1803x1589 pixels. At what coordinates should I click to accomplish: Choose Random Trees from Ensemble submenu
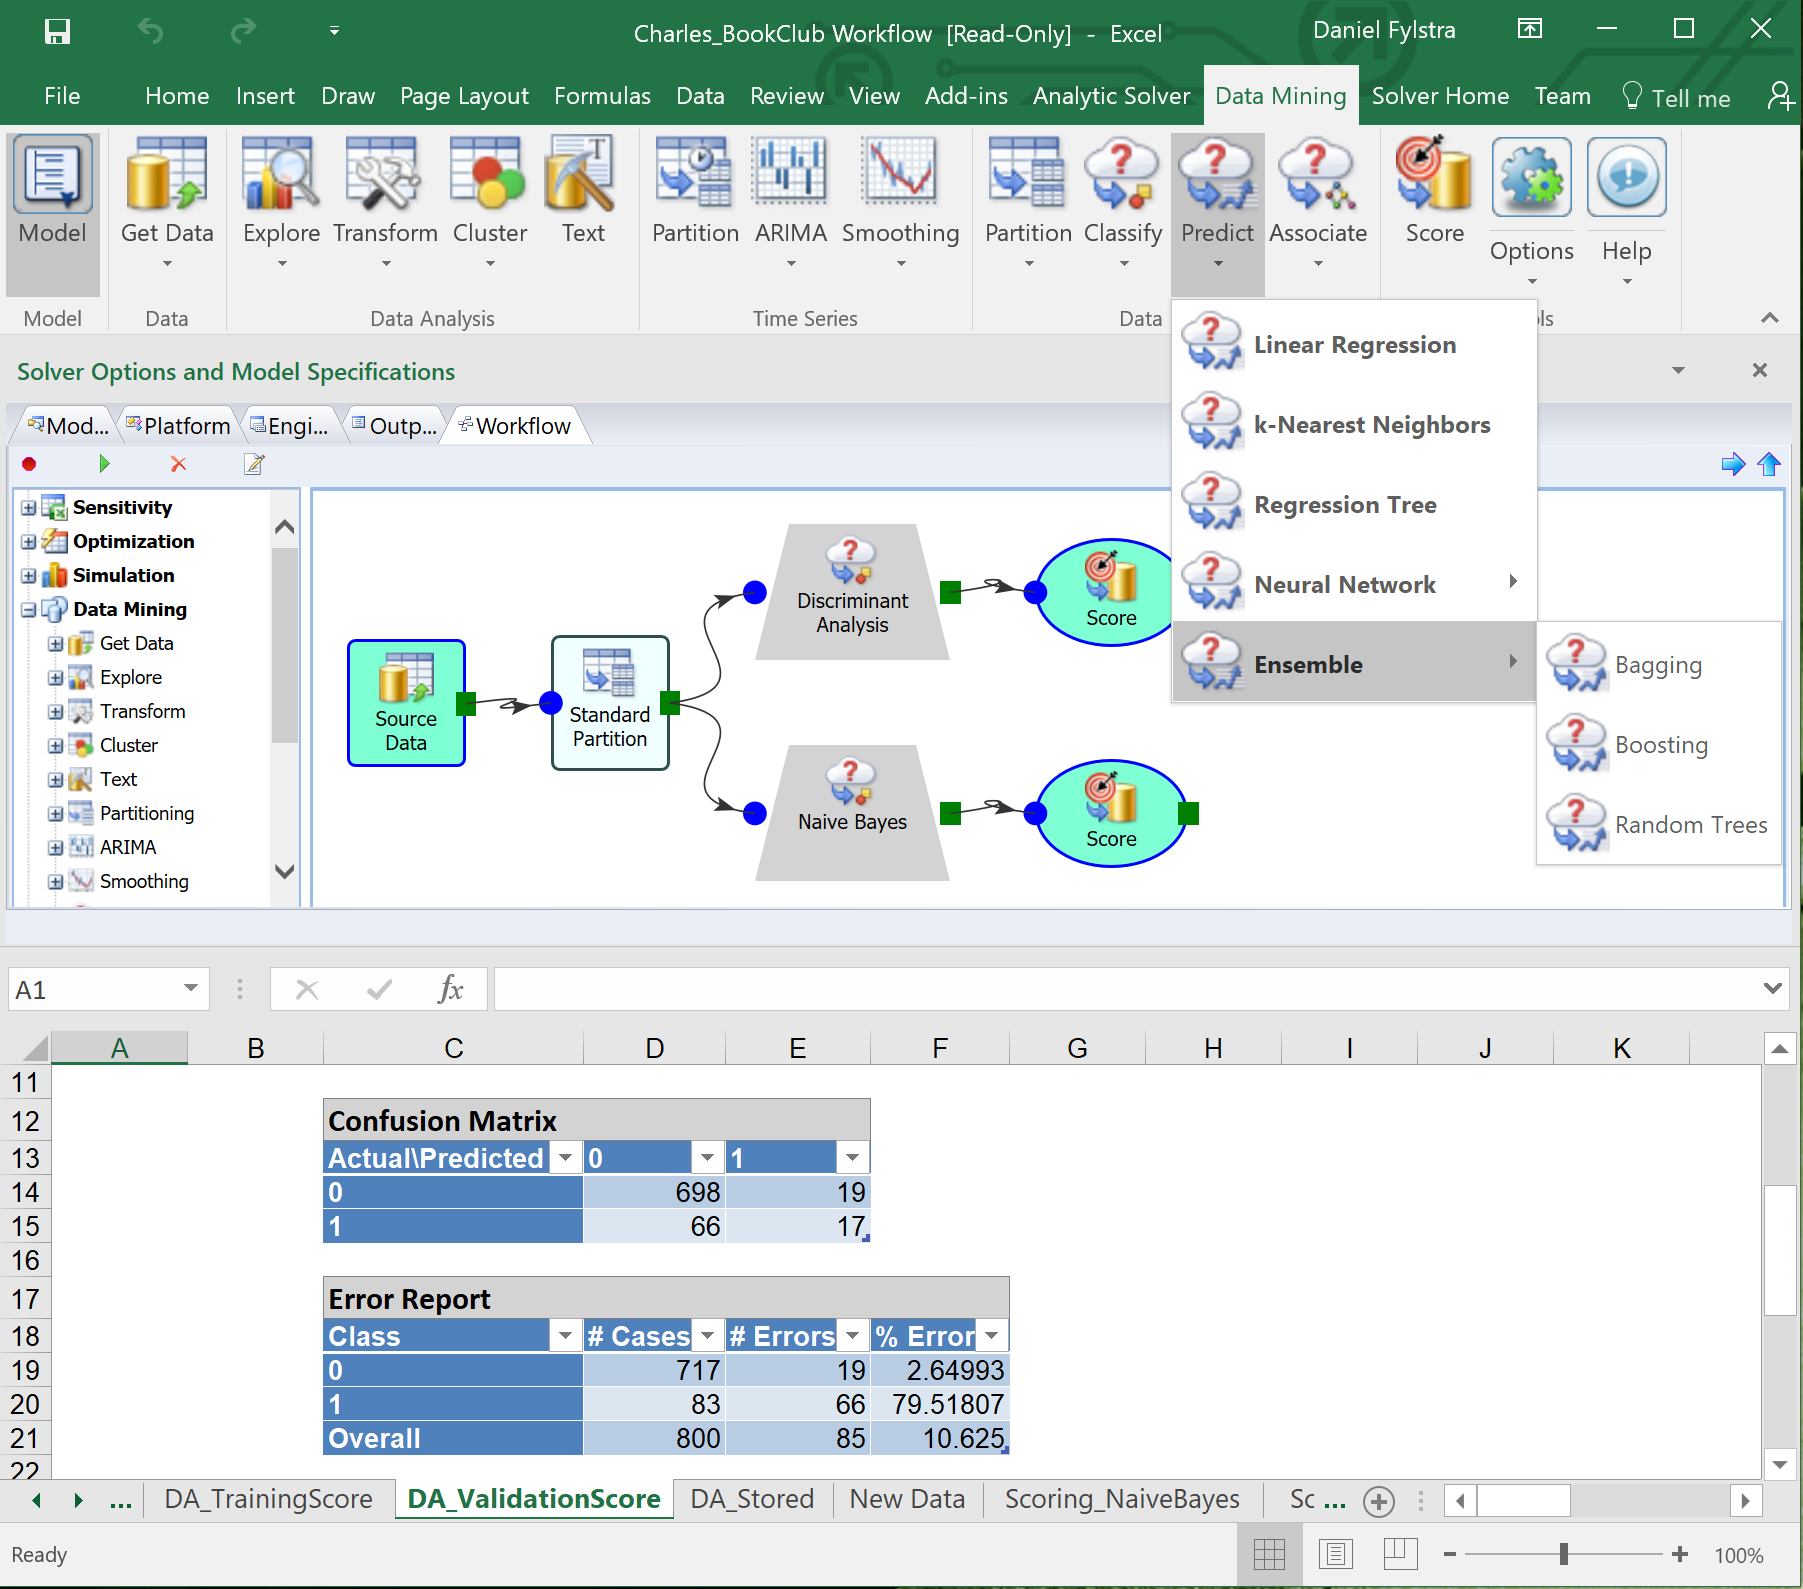[x=1690, y=825]
